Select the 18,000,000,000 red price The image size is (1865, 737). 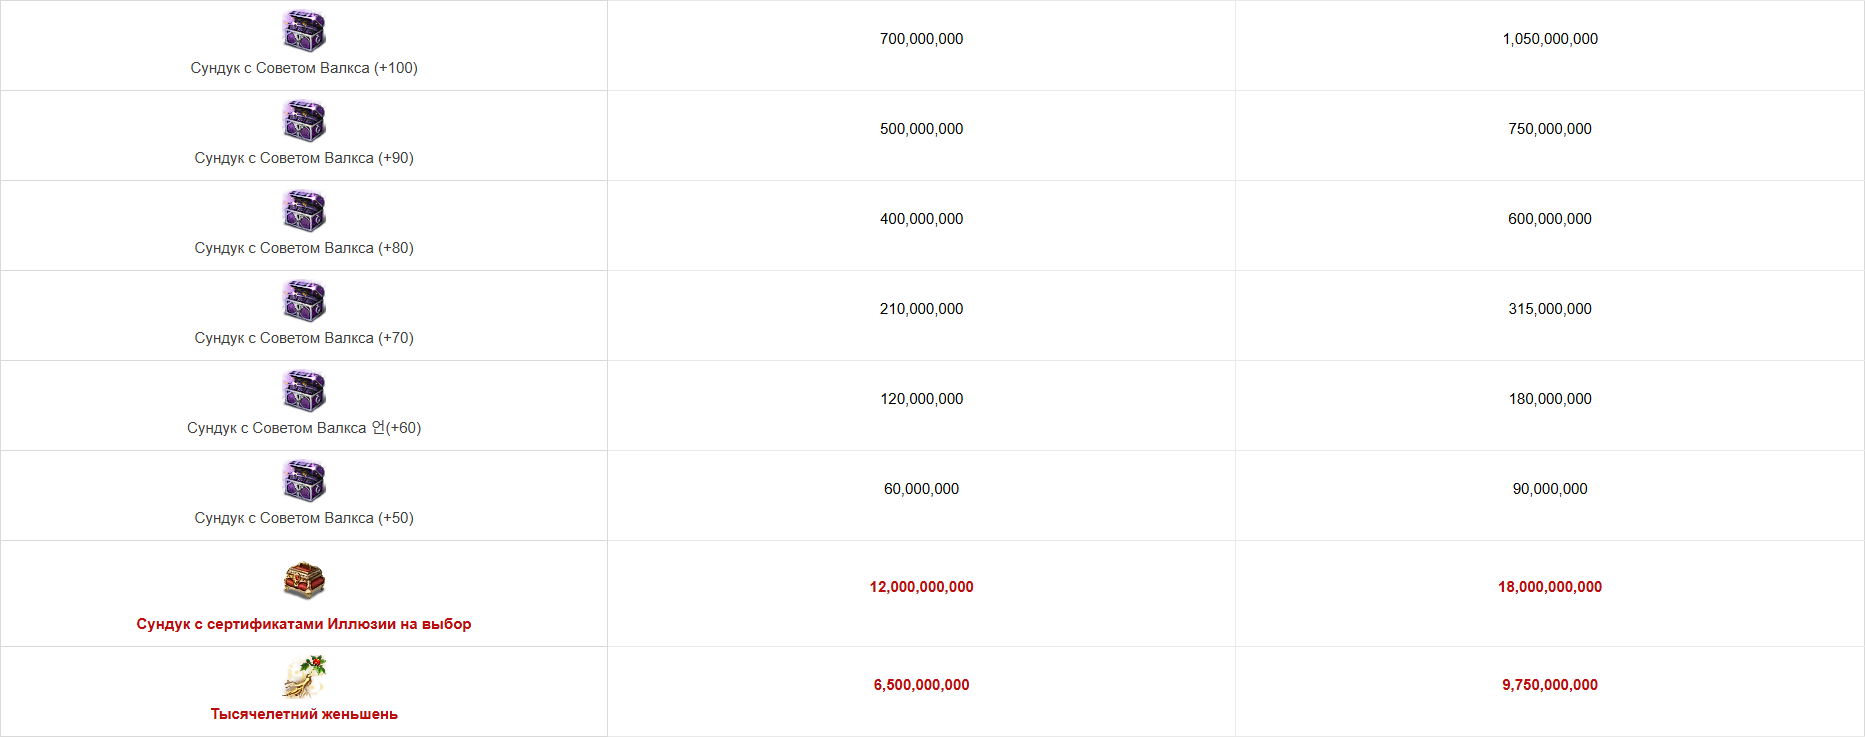tap(1550, 587)
